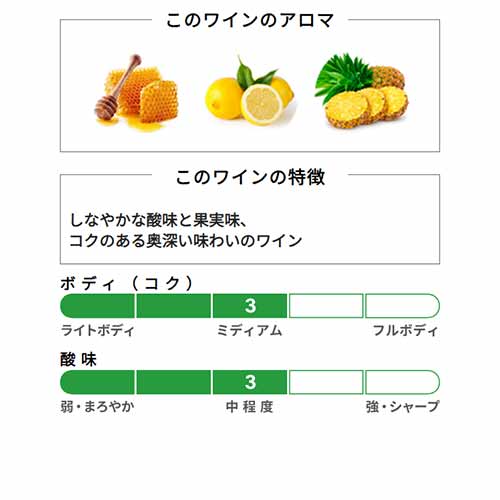The image size is (500, 500).
Task: Click acidity segment numbered 3
Action: [x=250, y=382]
